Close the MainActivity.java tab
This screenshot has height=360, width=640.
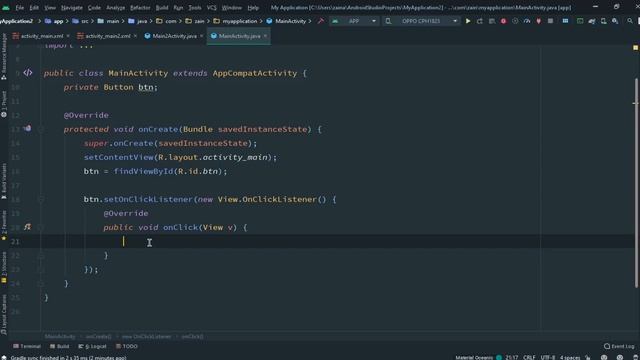pos(265,36)
